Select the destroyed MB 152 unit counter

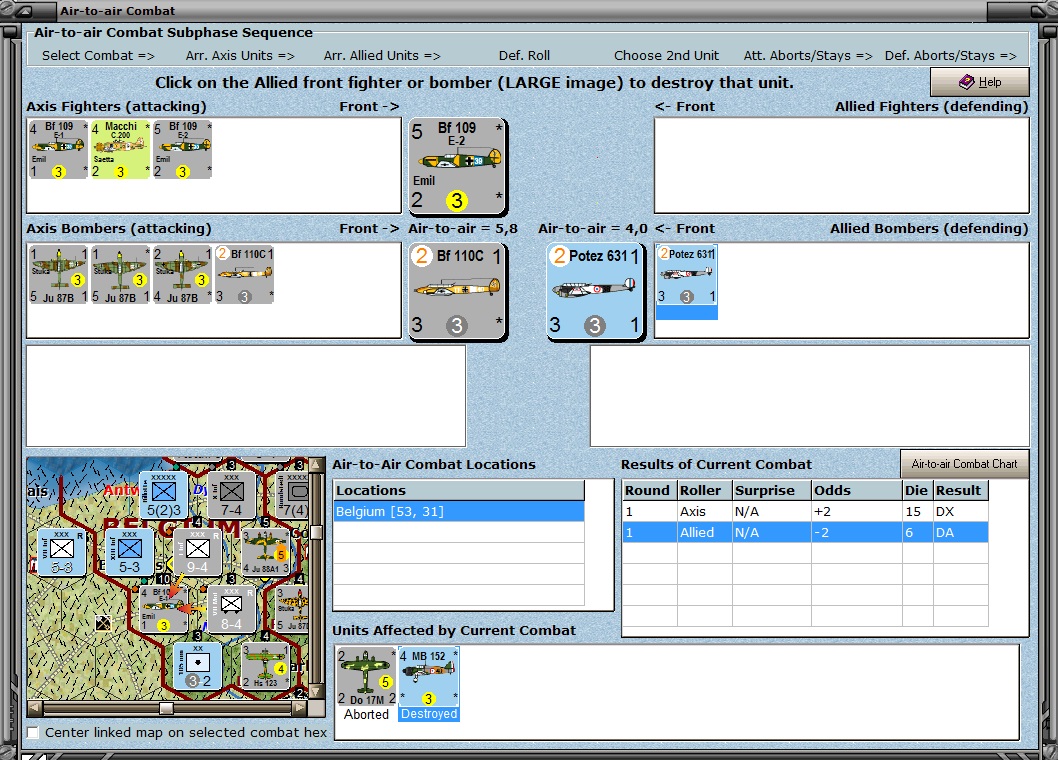pyautogui.click(x=428, y=677)
